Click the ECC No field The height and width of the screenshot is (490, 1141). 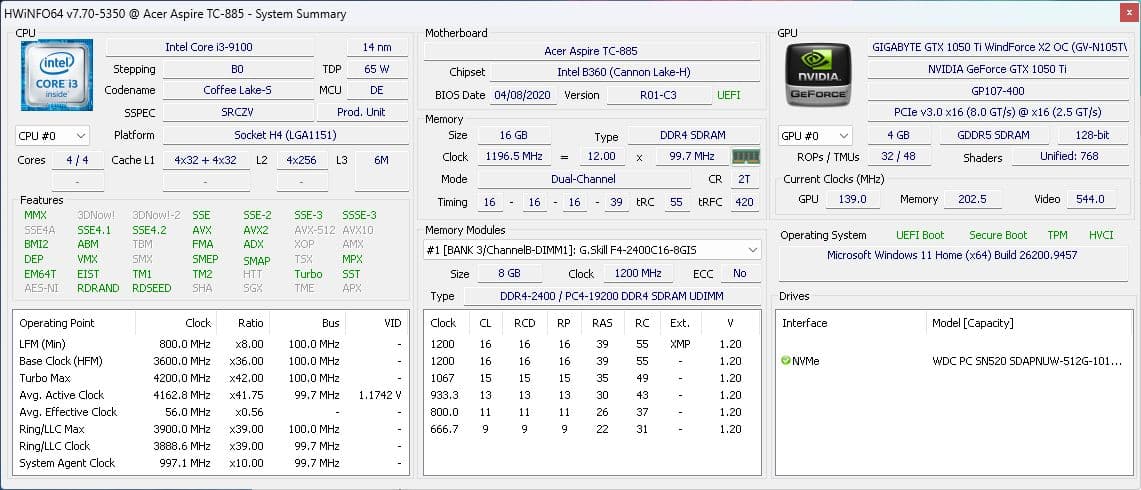[x=740, y=274]
